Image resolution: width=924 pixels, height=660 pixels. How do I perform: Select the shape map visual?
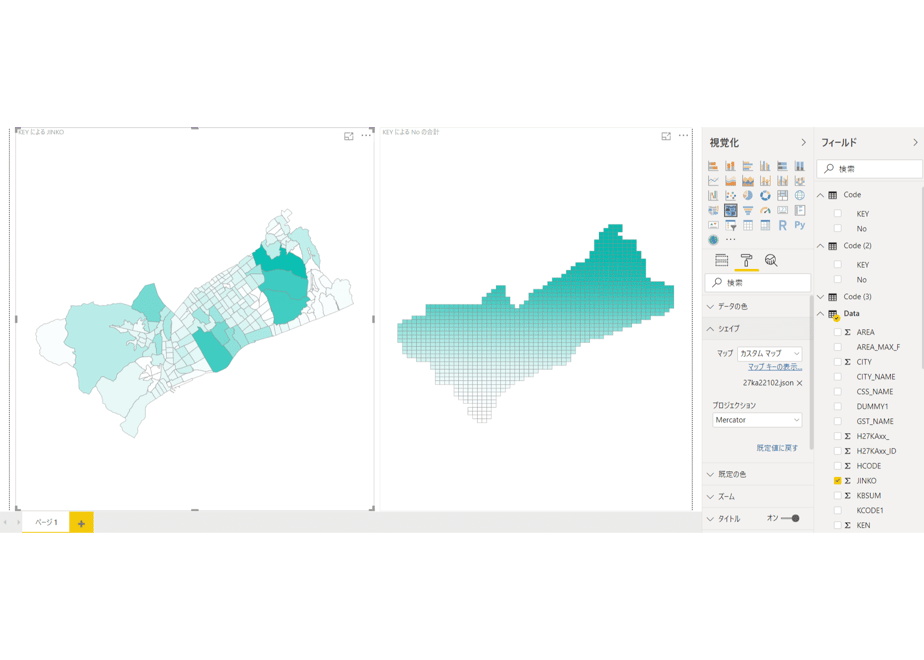pos(731,210)
